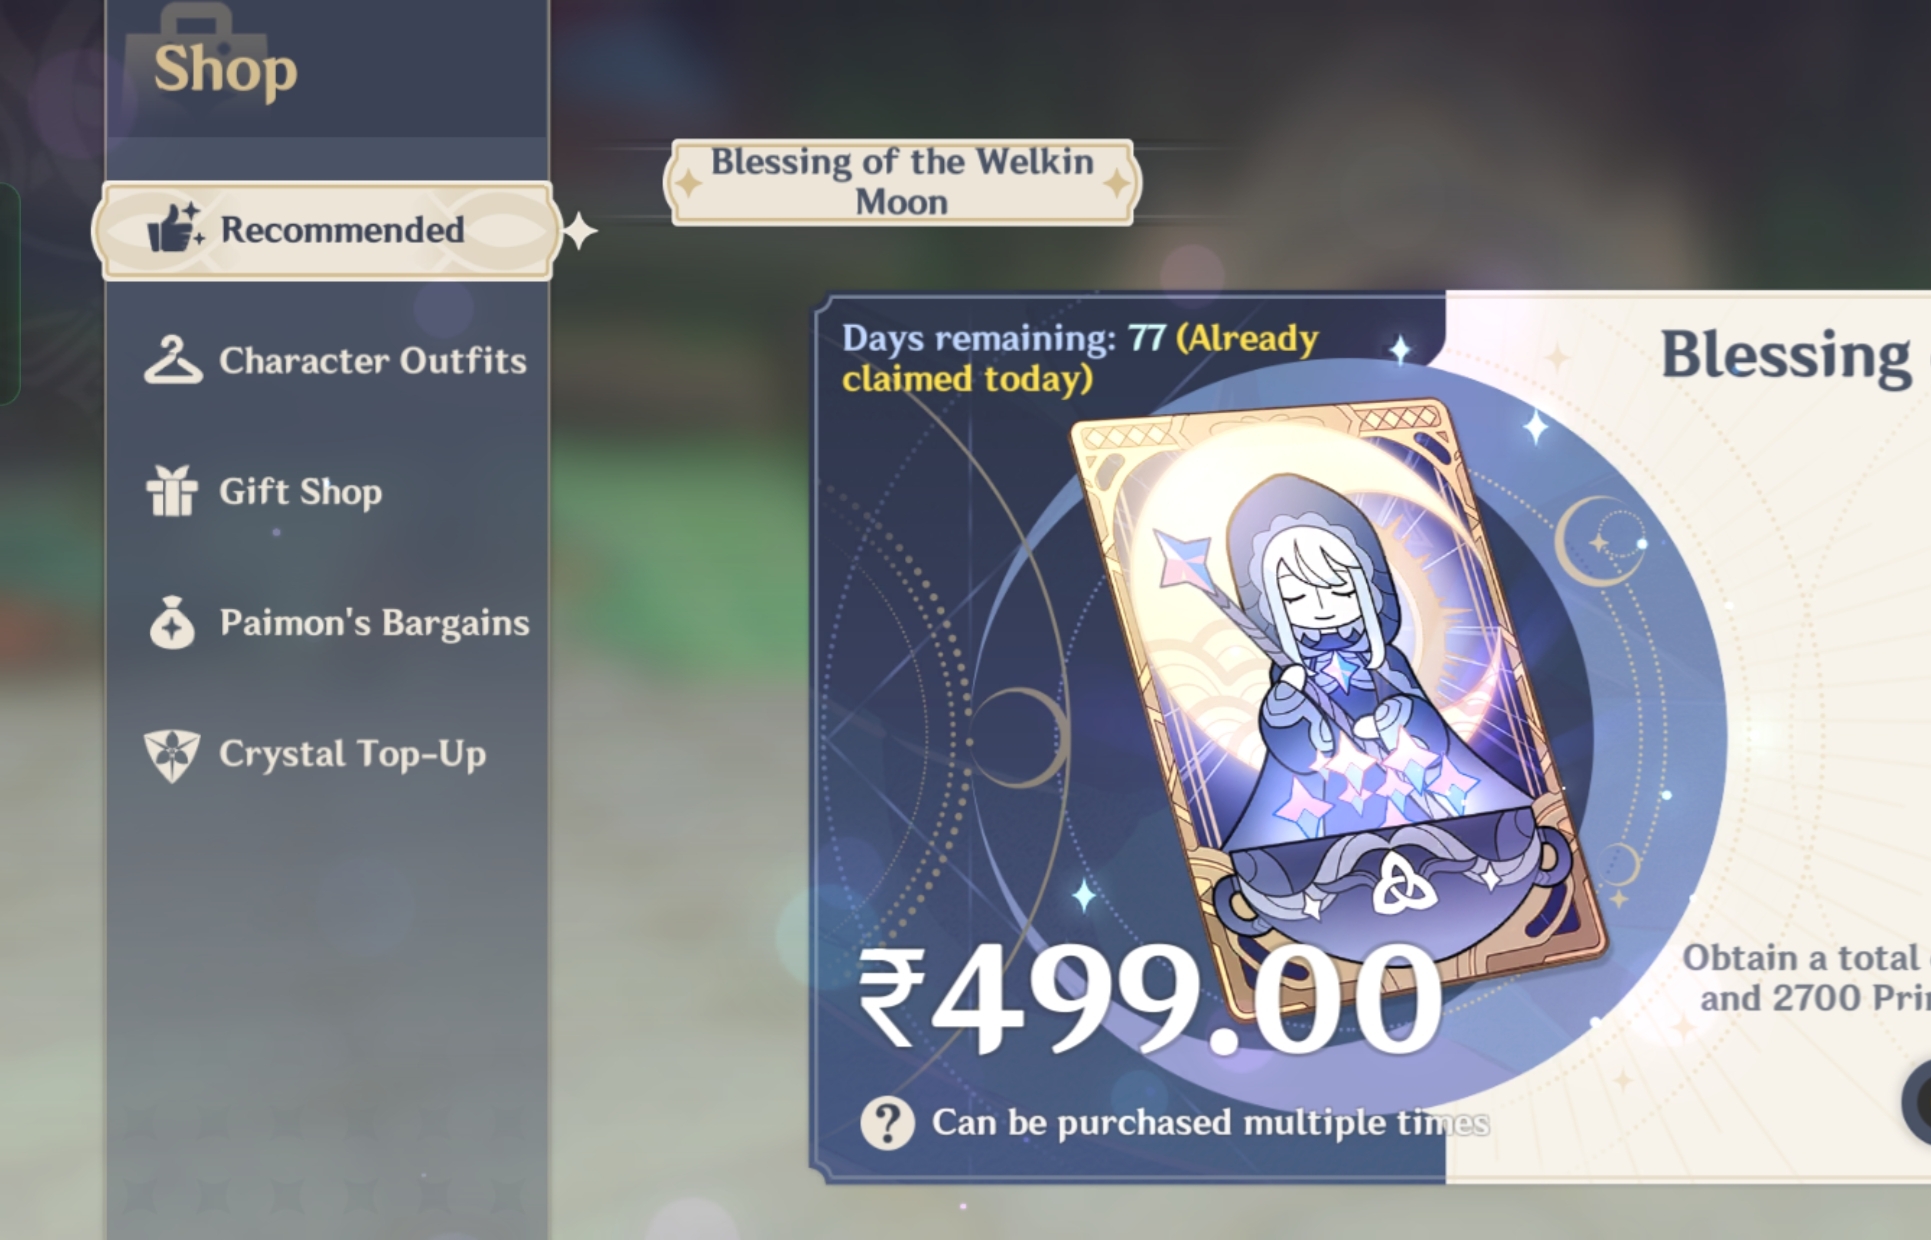Click the Blessing title on cream panel
This screenshot has width=1931, height=1240.
(x=1786, y=356)
